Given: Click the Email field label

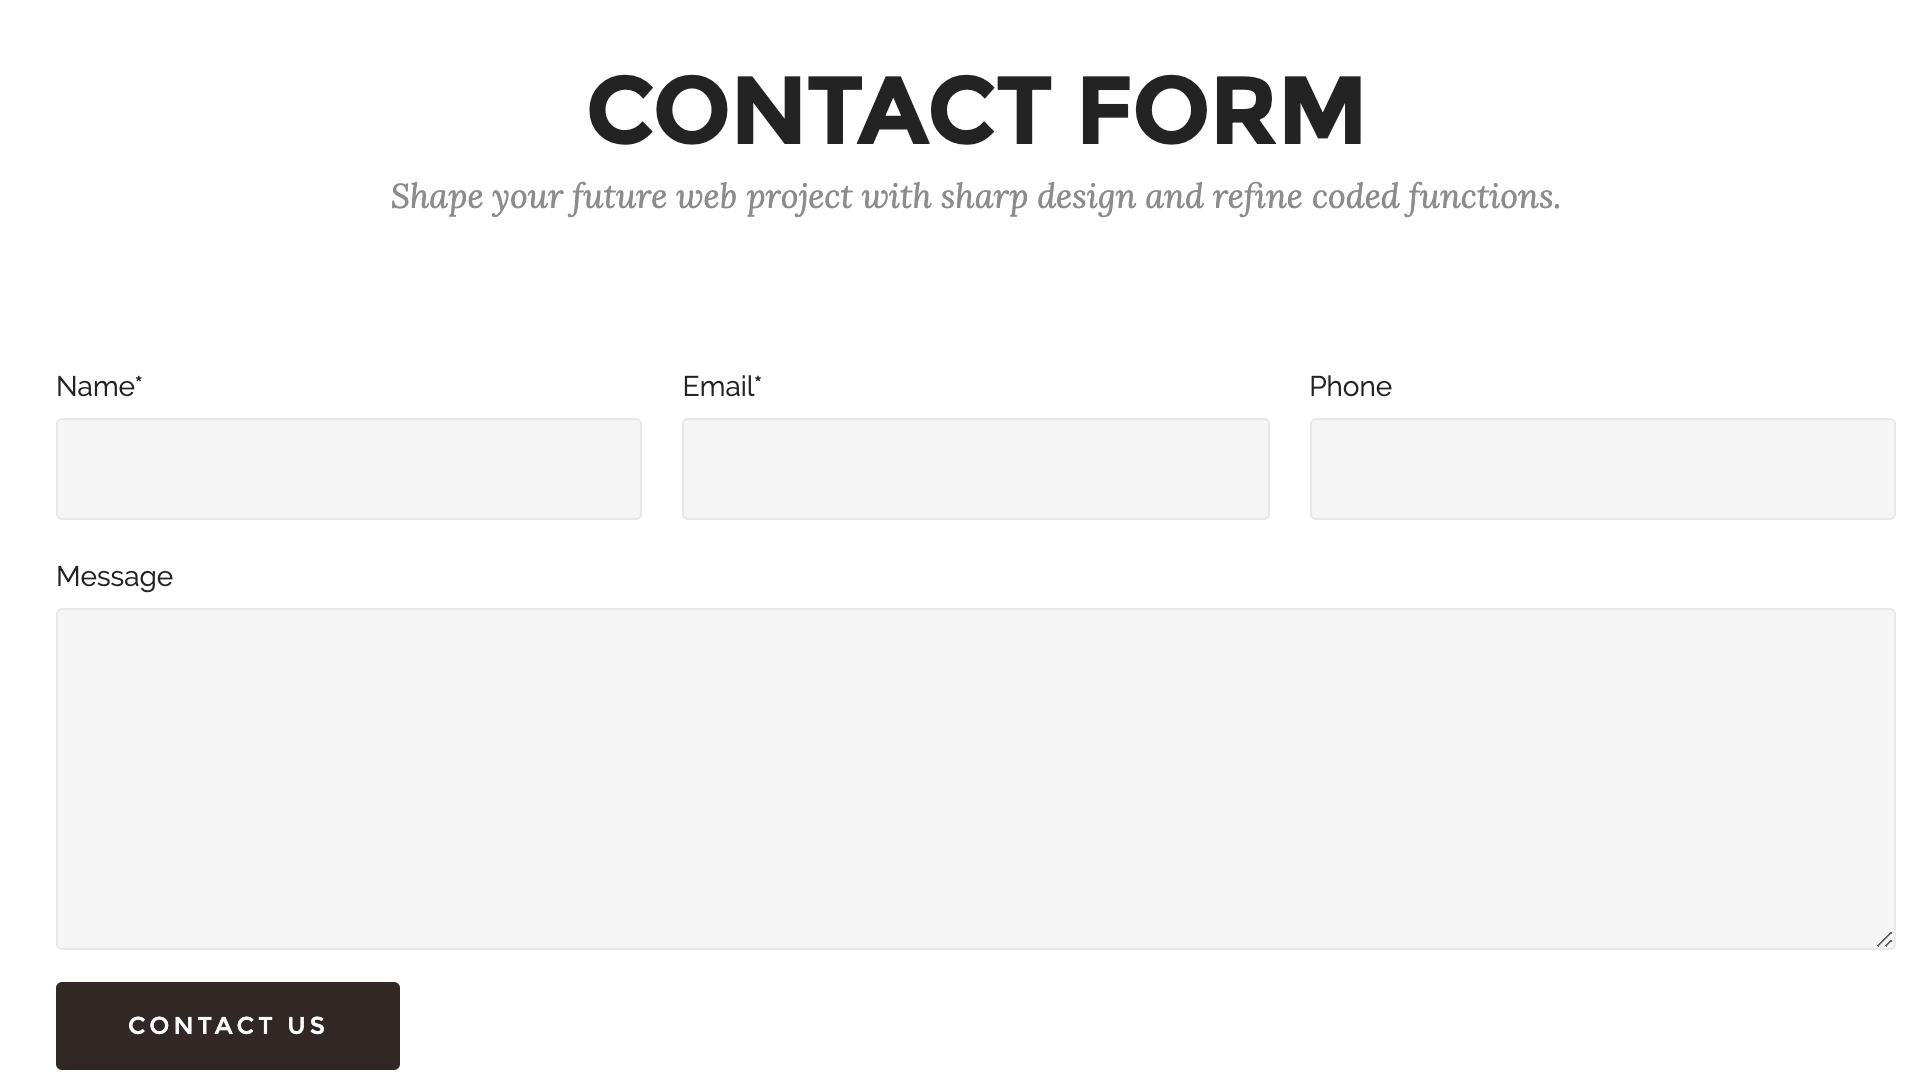Looking at the screenshot, I should [717, 387].
